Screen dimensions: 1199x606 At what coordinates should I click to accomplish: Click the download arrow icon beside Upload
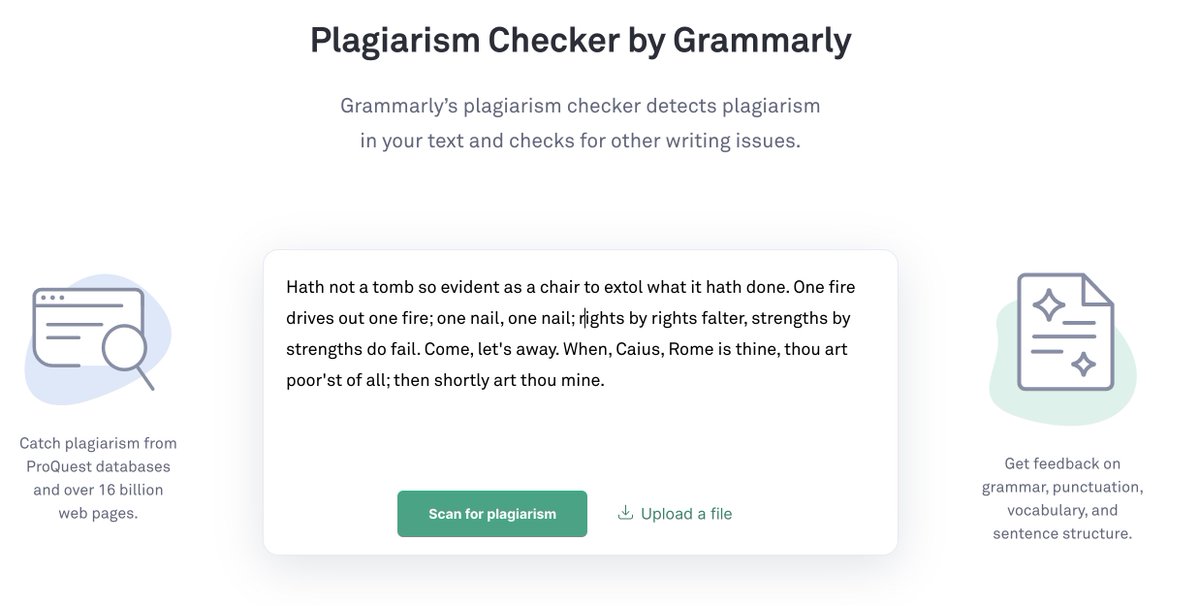625,513
